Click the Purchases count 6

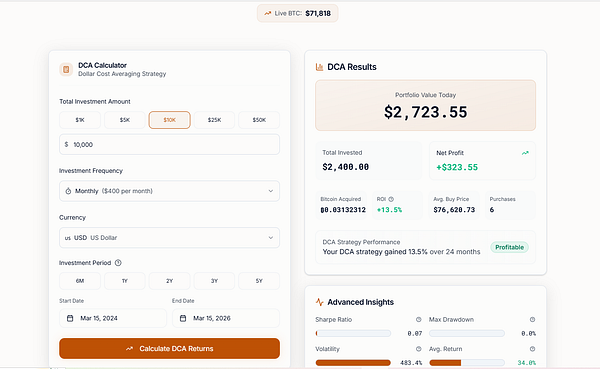tap(492, 210)
